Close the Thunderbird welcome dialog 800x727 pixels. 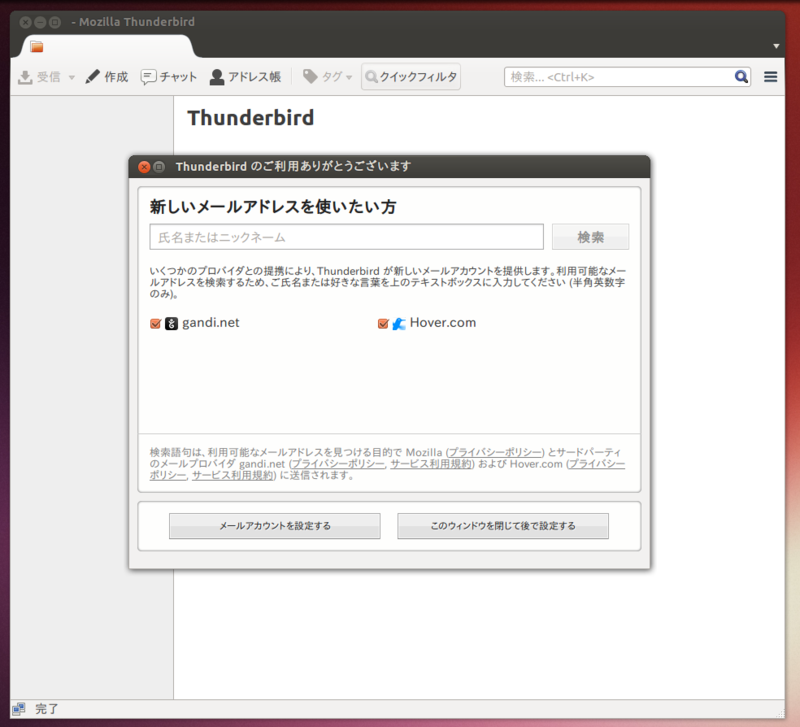pos(144,167)
